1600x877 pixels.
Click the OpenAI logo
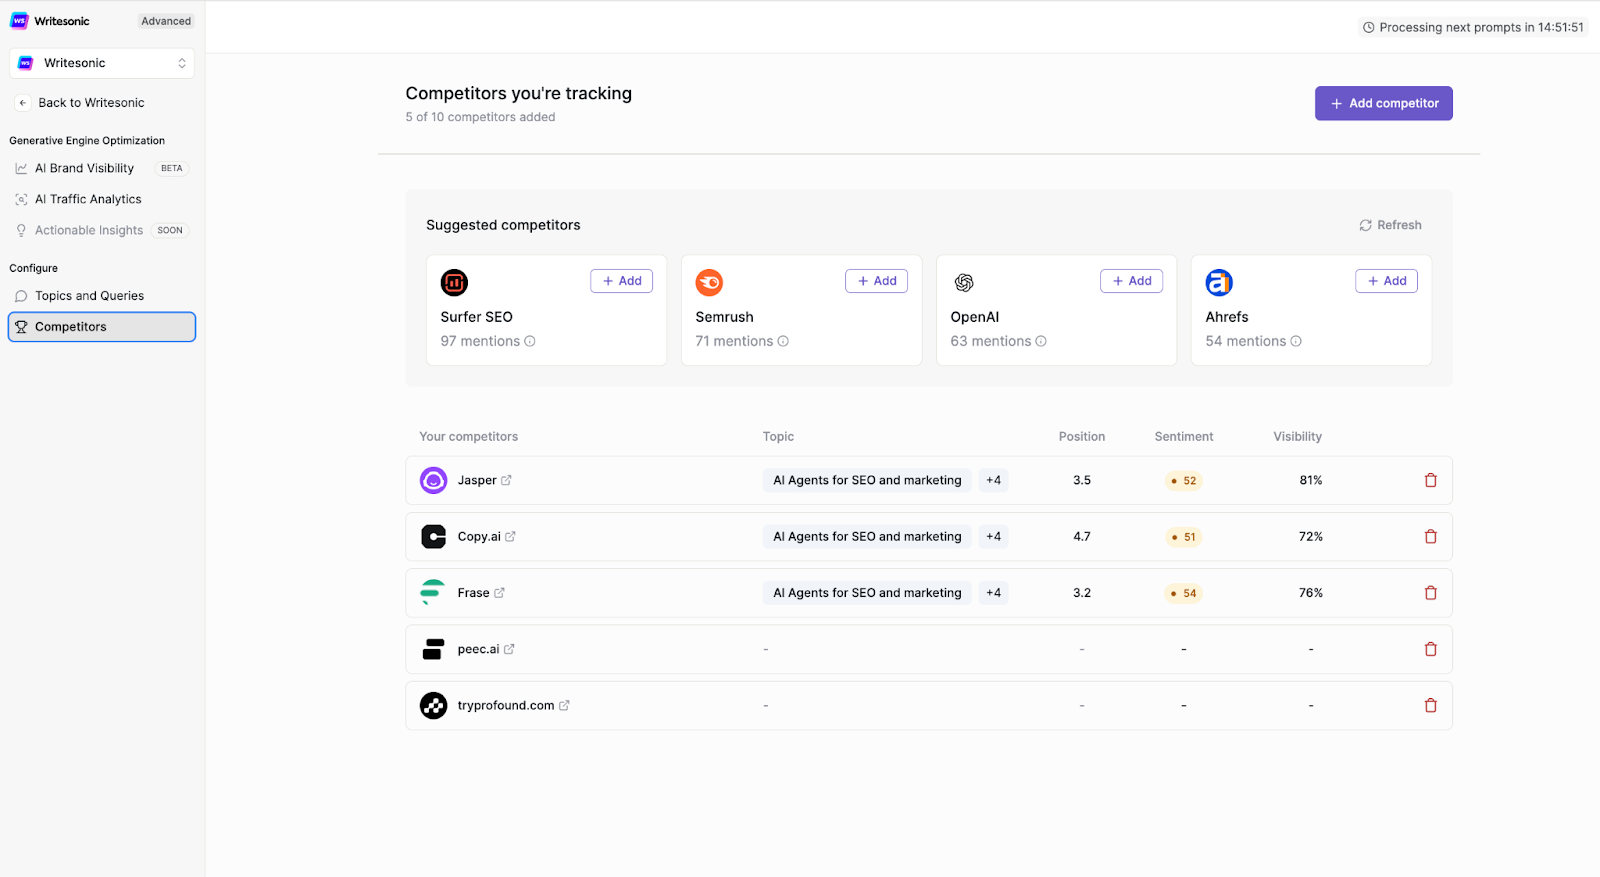coord(964,283)
